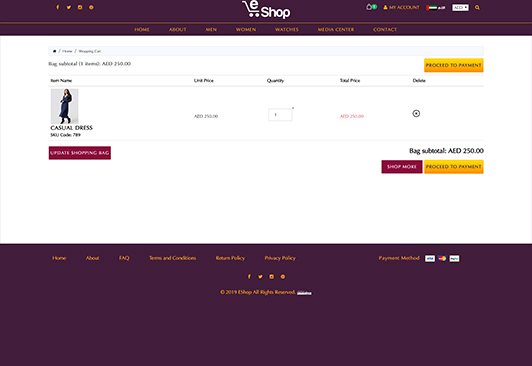Click the footer Facebook icon
The width and height of the screenshot is (532, 366).
coord(249,276)
